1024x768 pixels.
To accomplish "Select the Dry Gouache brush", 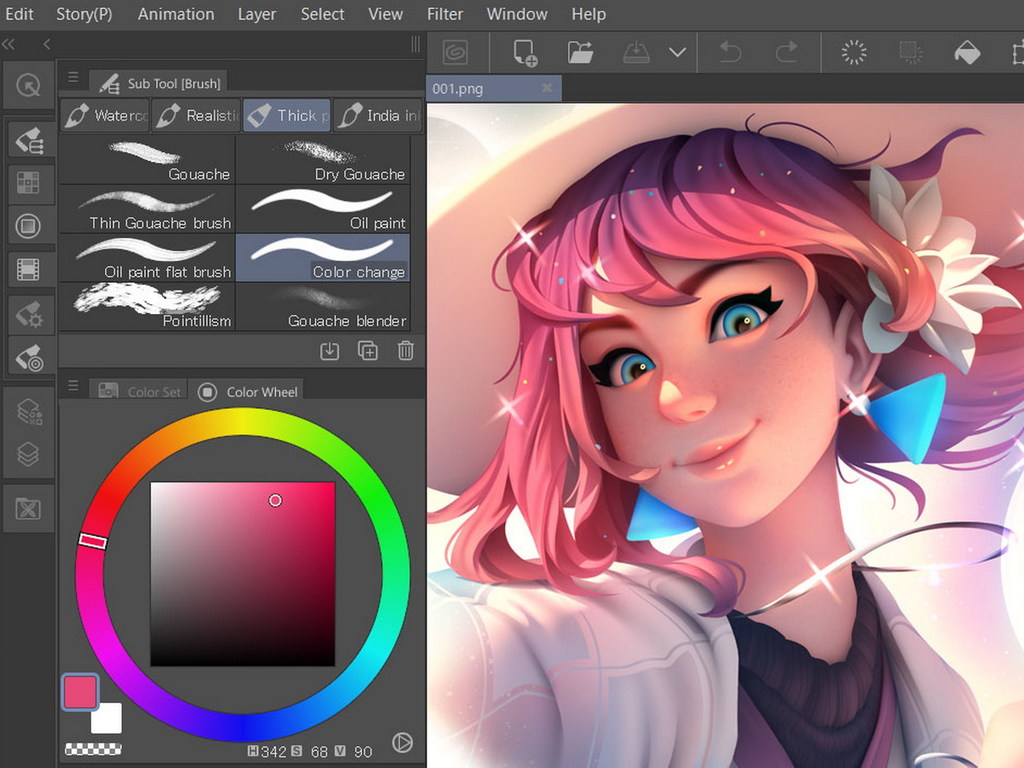I will [323, 160].
